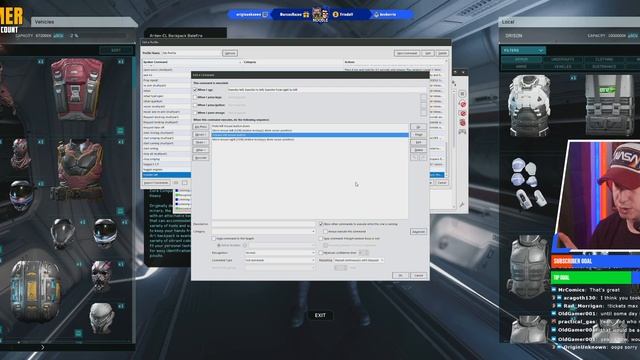Switch to the ARMOR filter tab
The image size is (640, 360).
(x=521, y=59)
